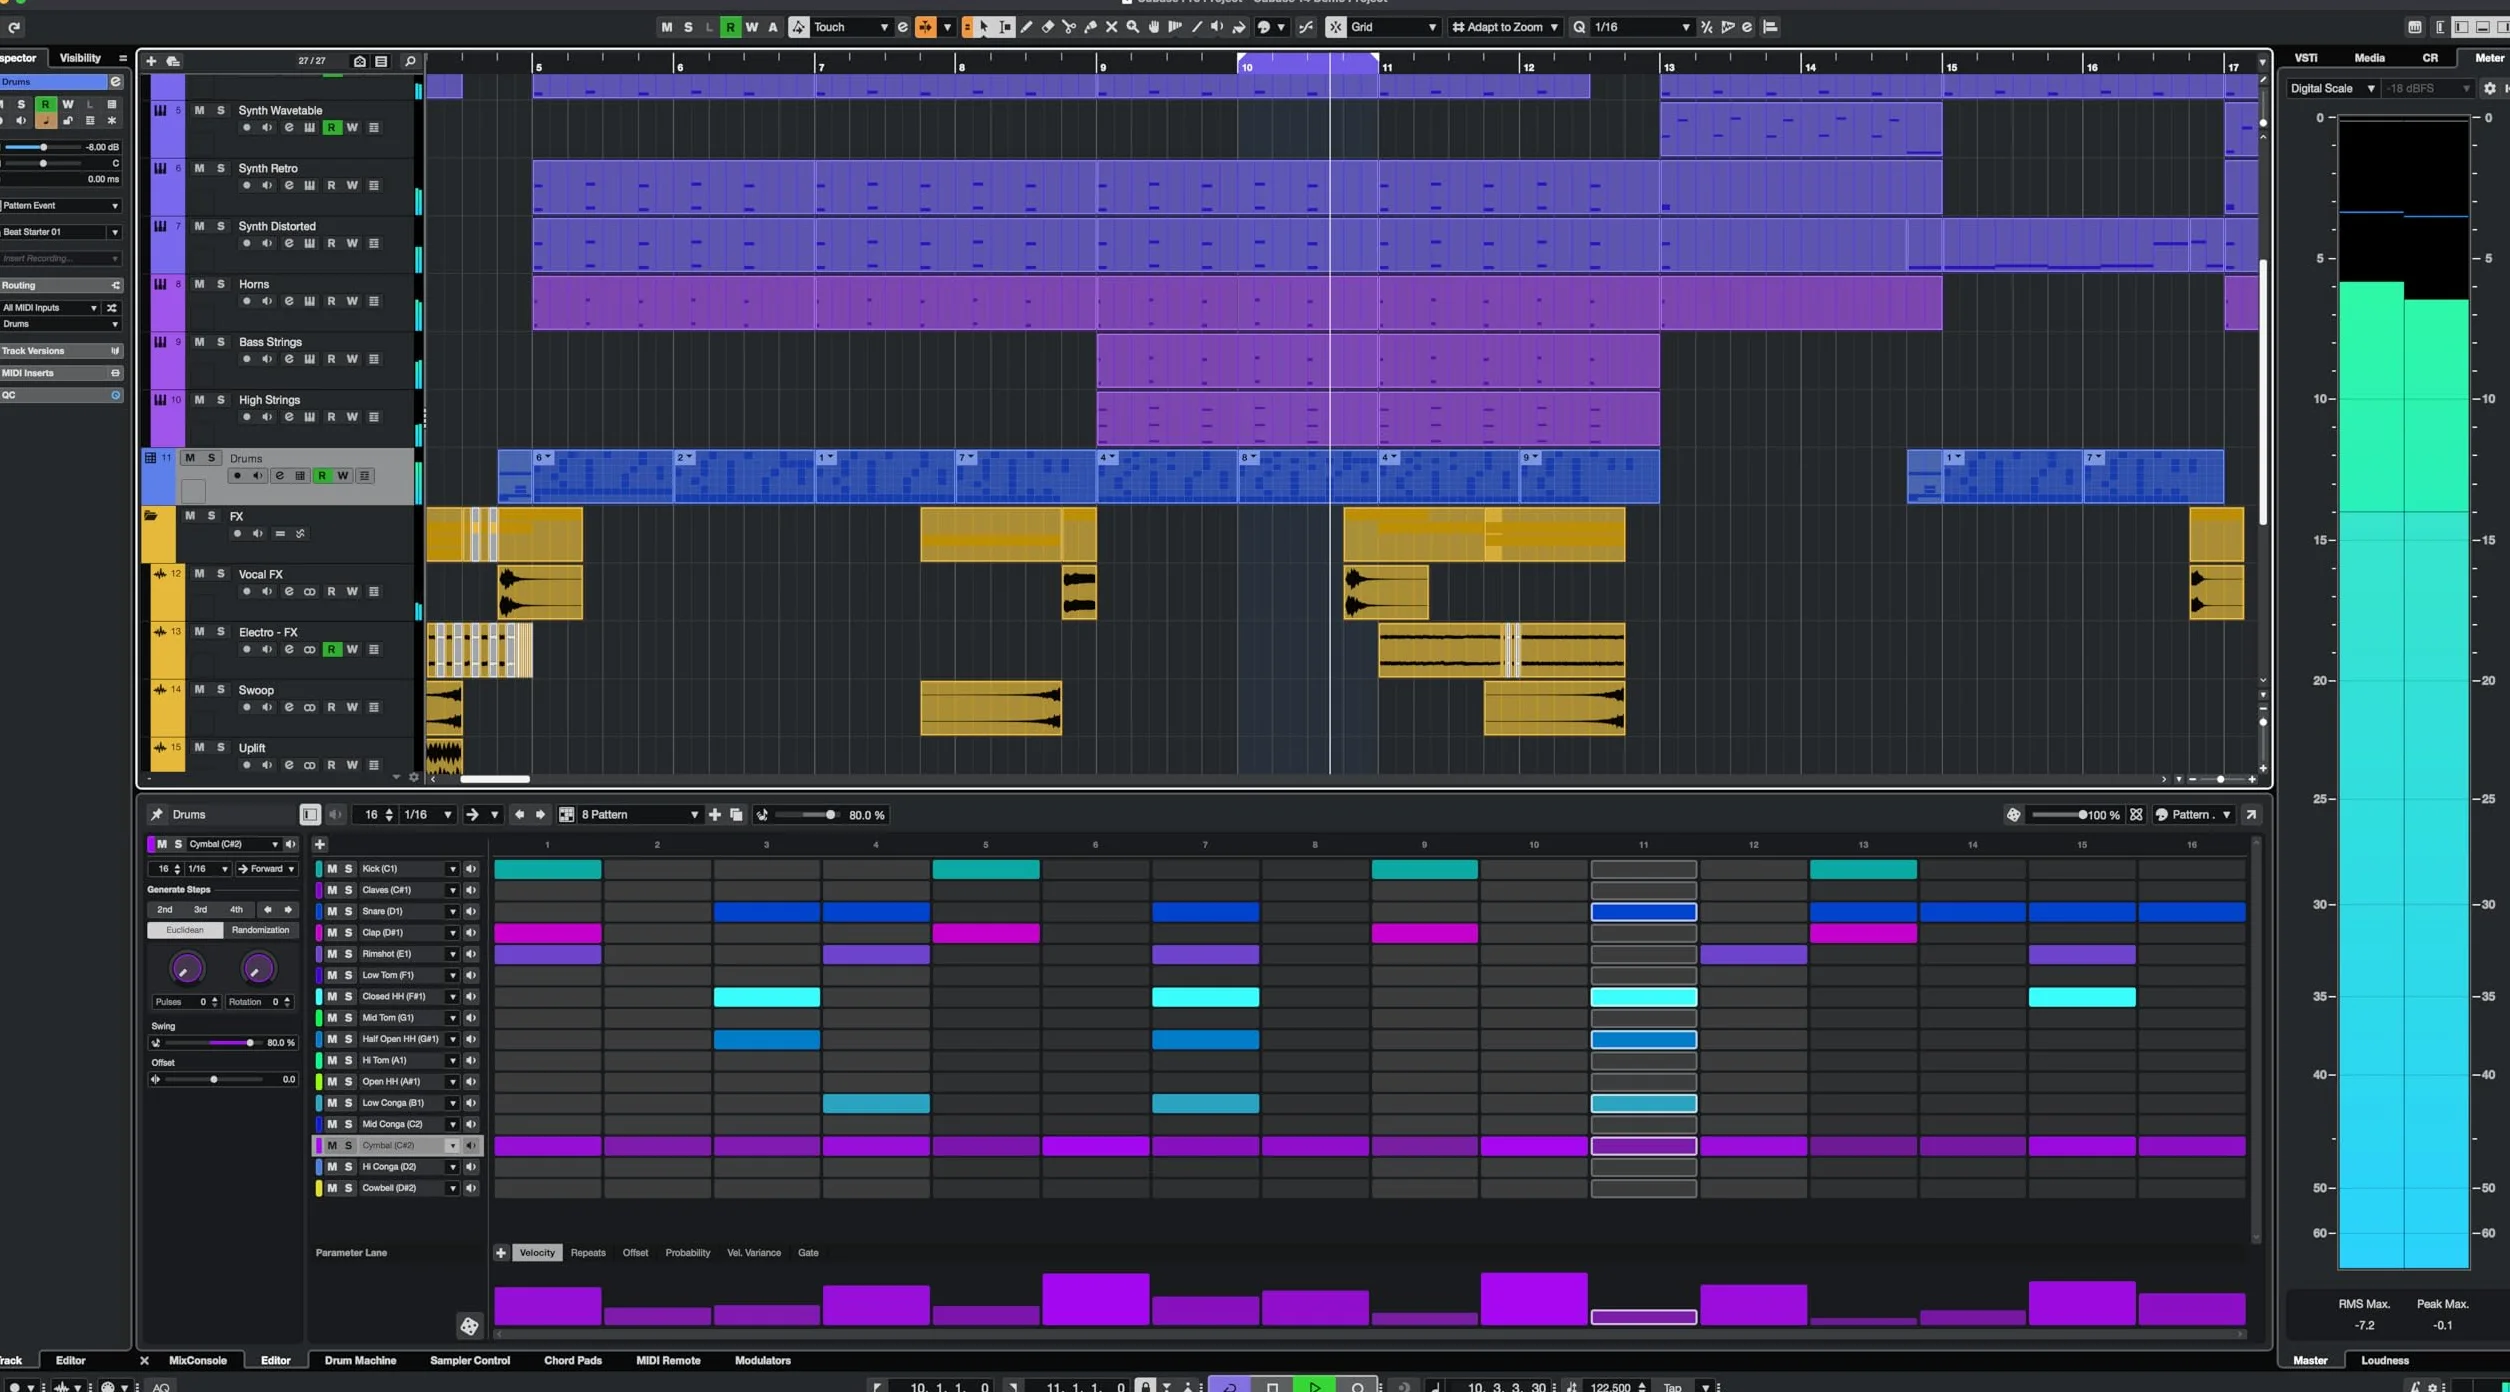The height and width of the screenshot is (1392, 2510).
Task: Add a new drum lane
Action: (x=320, y=845)
